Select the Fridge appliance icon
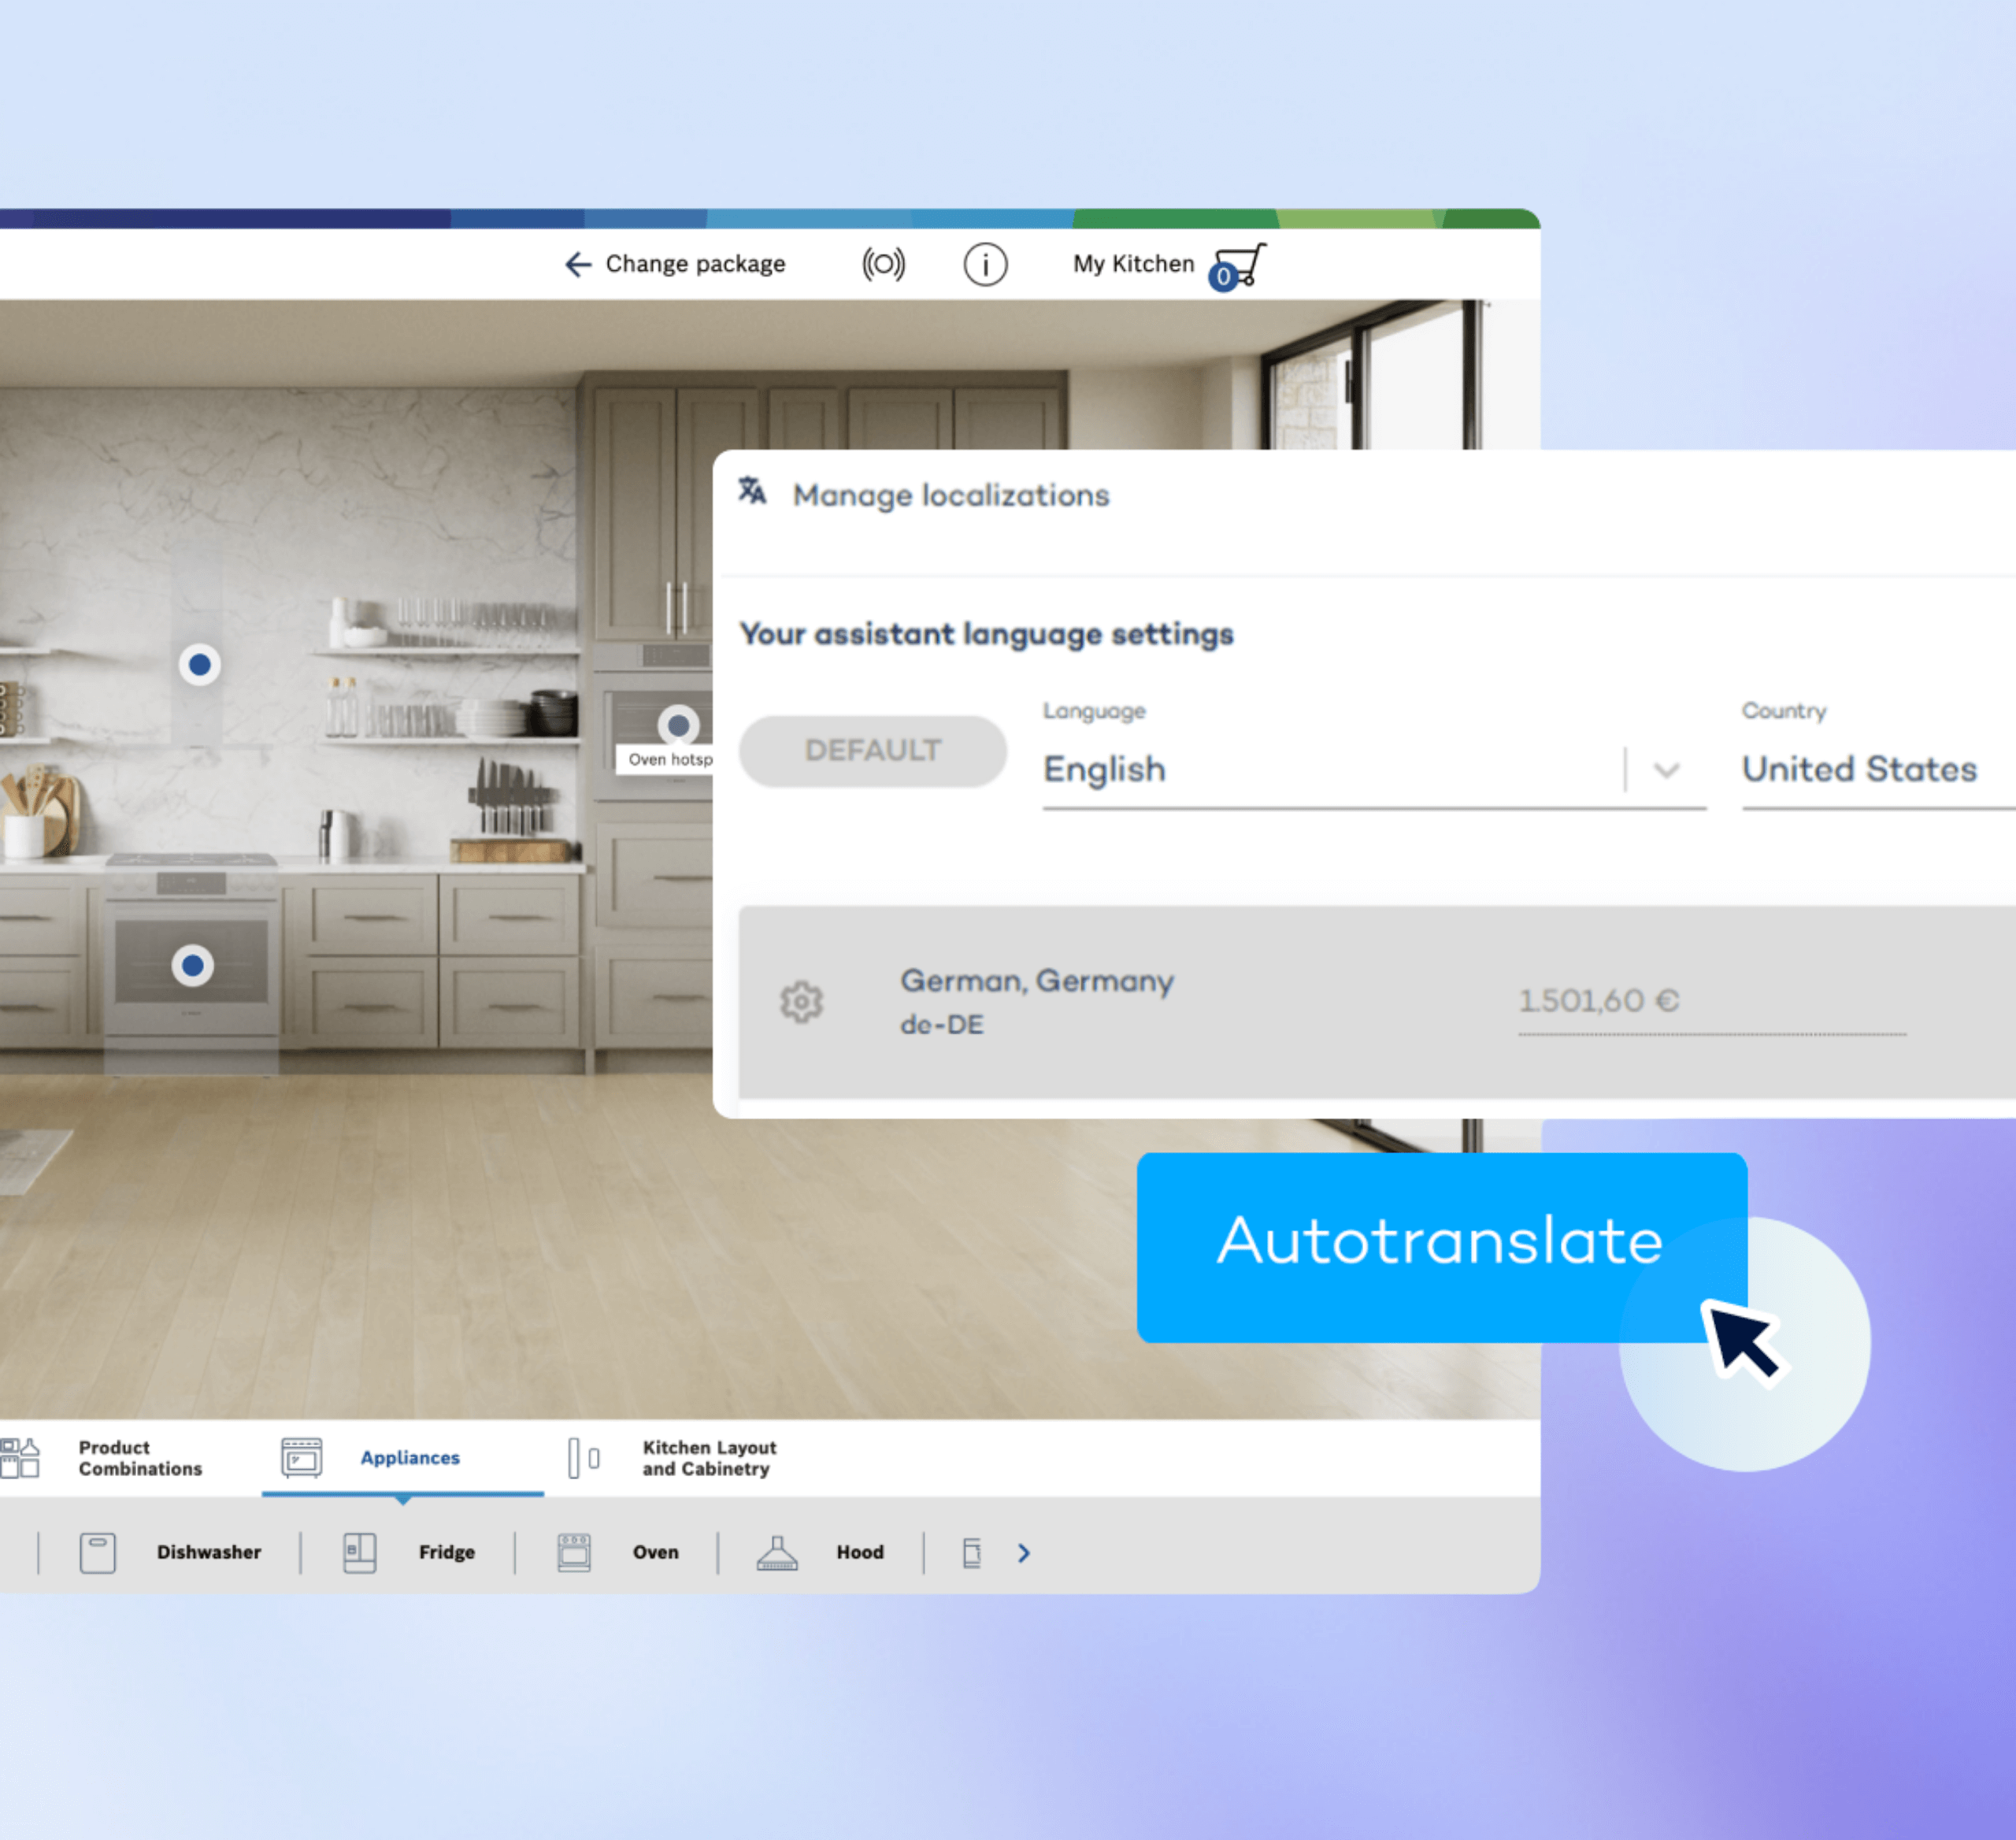The width and height of the screenshot is (2016, 1840). click(358, 1553)
